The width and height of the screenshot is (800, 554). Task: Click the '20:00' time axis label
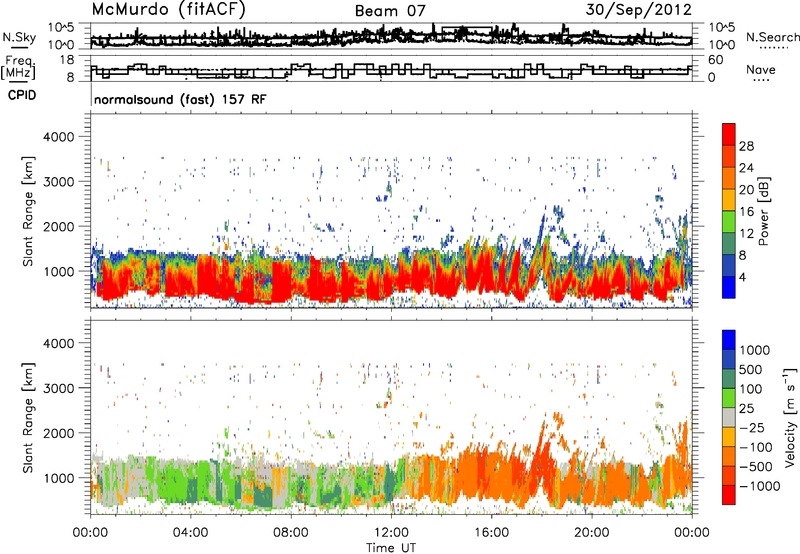tap(591, 533)
